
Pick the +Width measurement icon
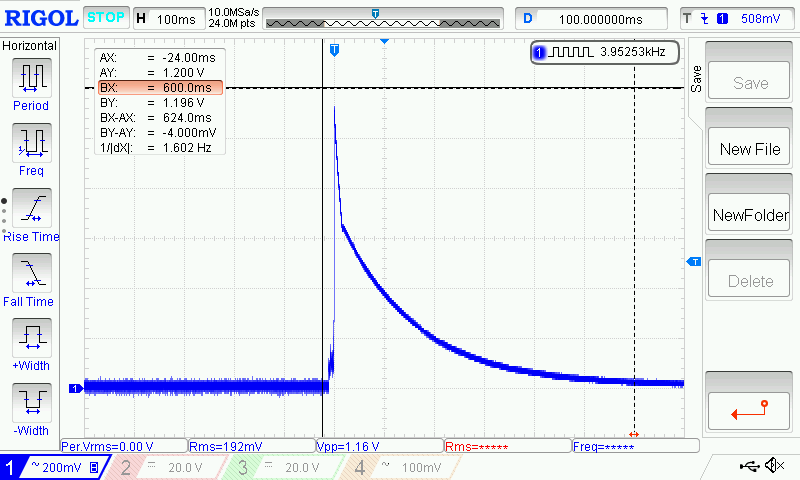tap(31, 338)
